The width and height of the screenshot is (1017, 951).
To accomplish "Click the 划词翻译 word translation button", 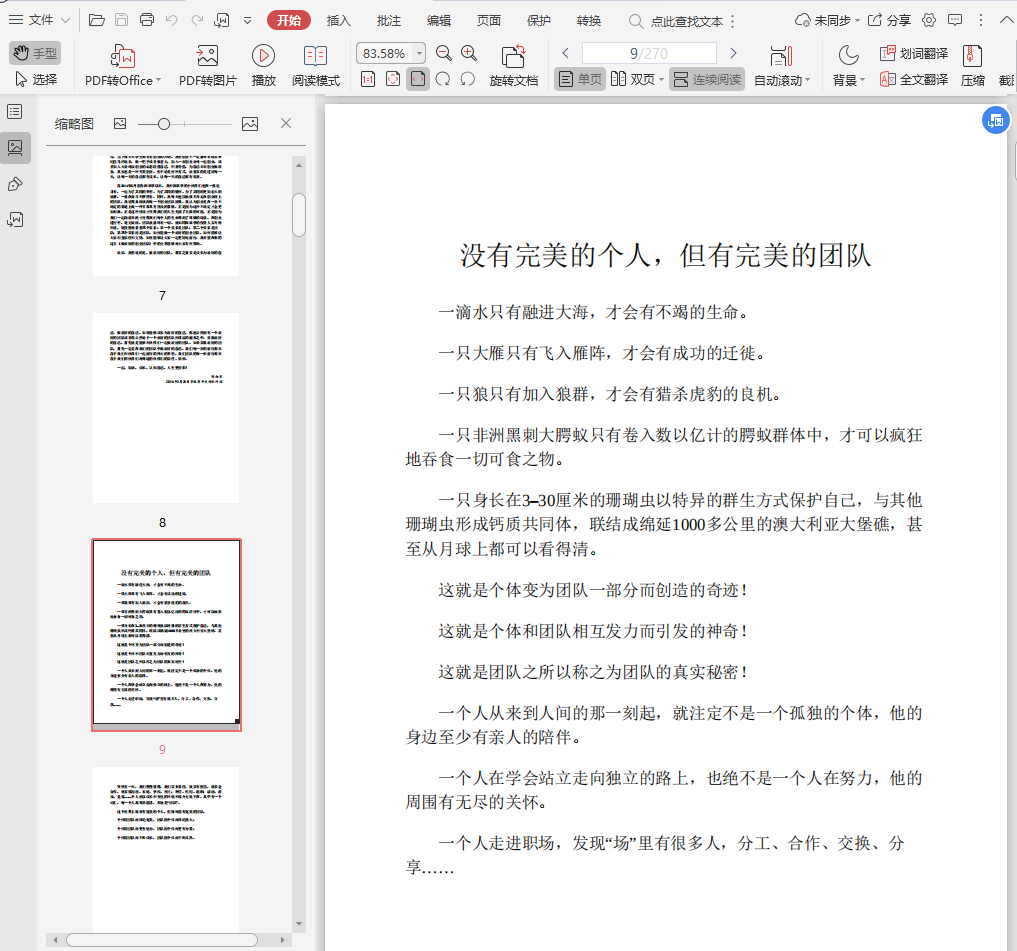I will click(914, 53).
